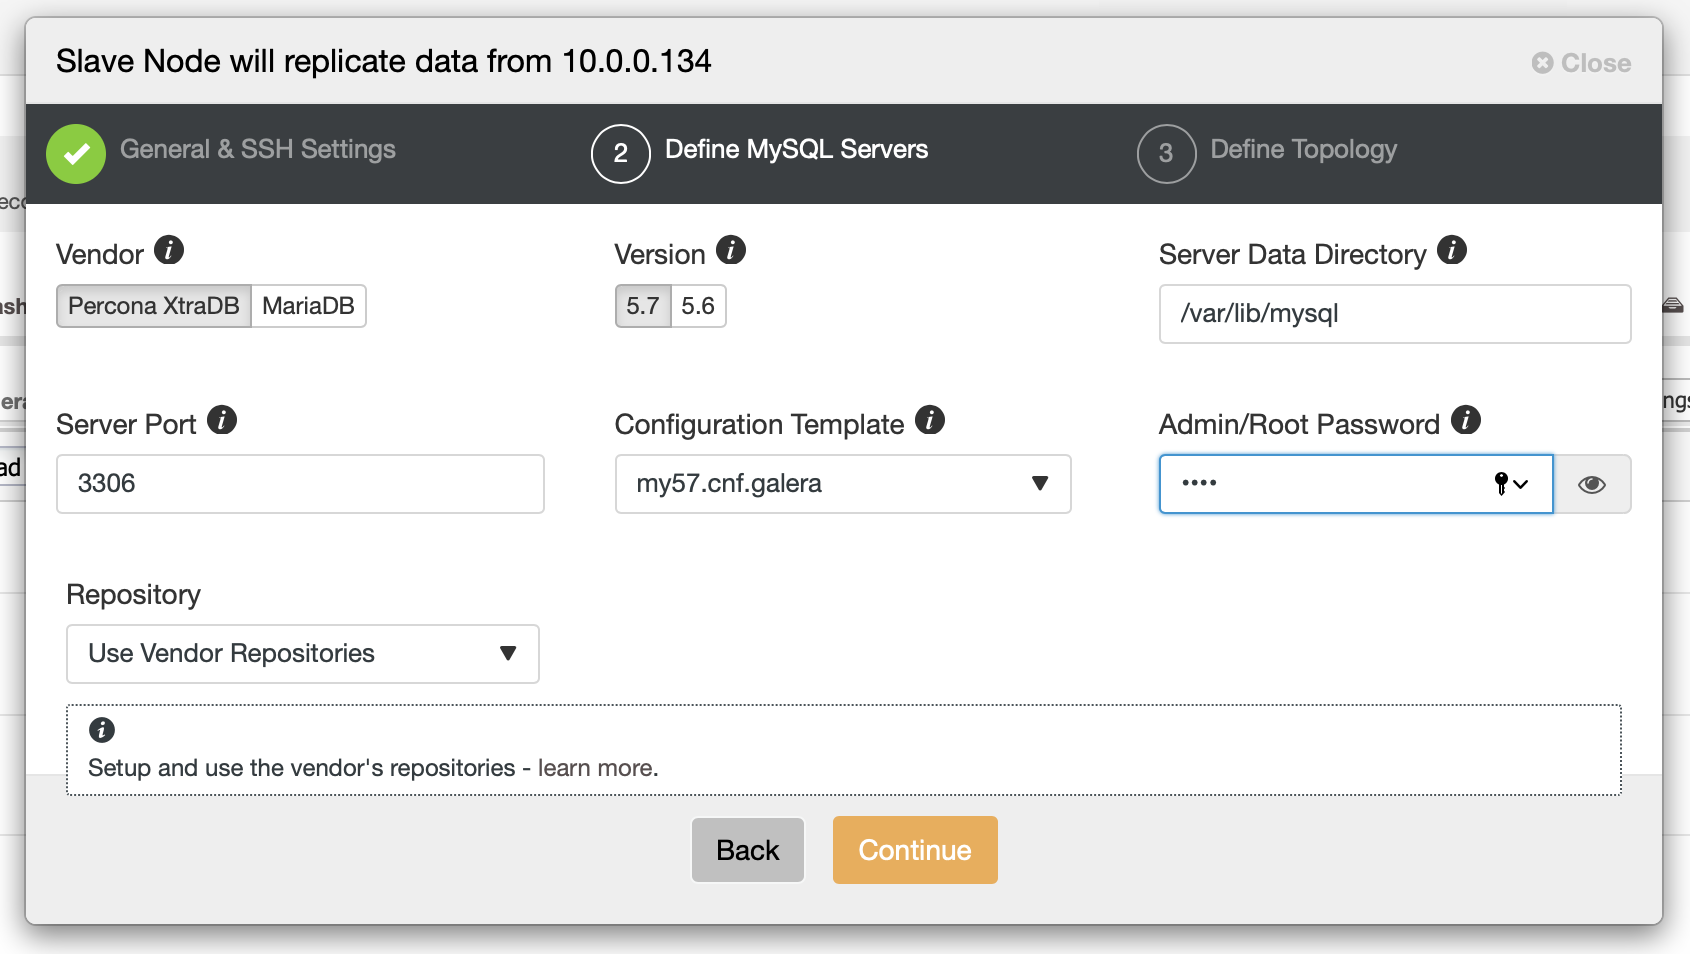
Task: Focus the Admin/Root Password field
Action: click(x=1356, y=484)
